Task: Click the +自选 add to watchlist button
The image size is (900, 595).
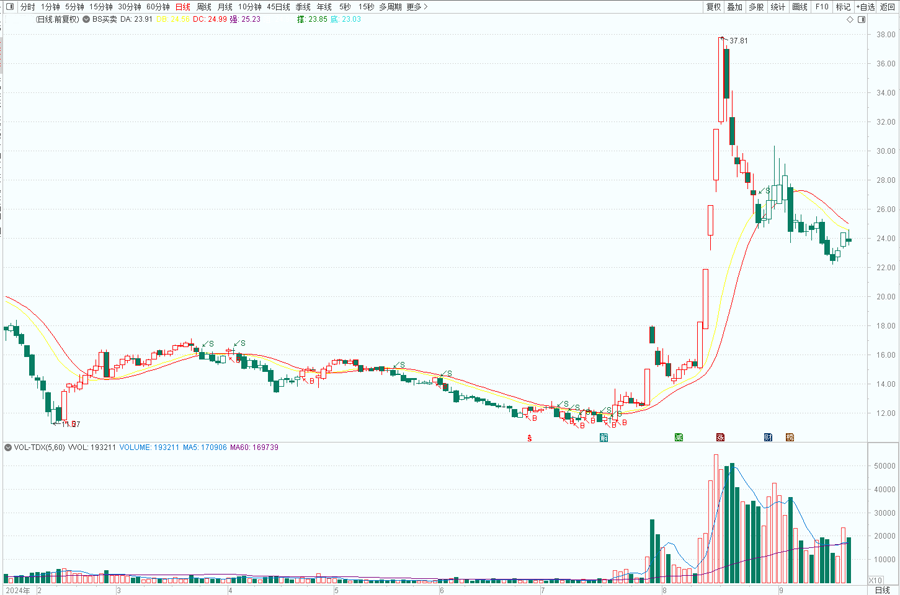Action: tap(864, 7)
